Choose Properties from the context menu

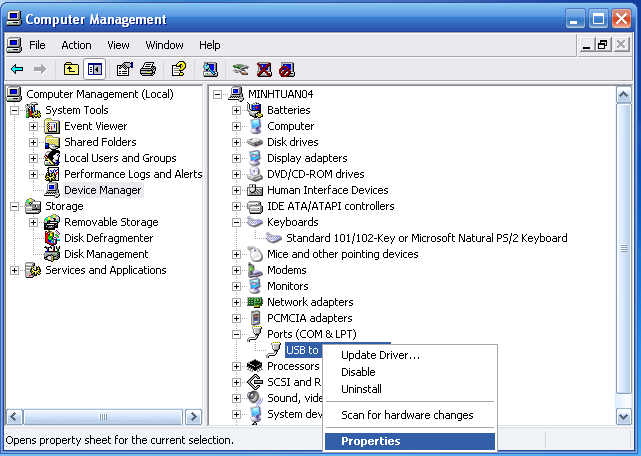pos(370,441)
